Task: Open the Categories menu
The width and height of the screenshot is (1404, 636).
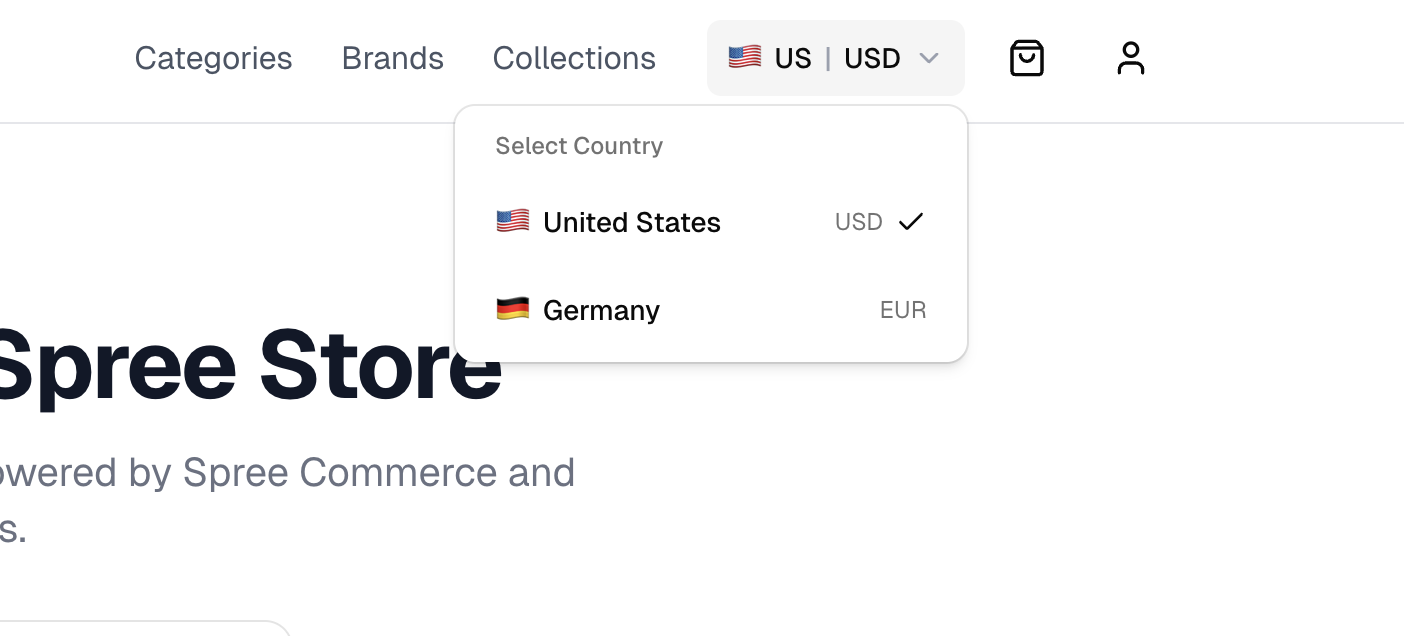Action: (213, 58)
